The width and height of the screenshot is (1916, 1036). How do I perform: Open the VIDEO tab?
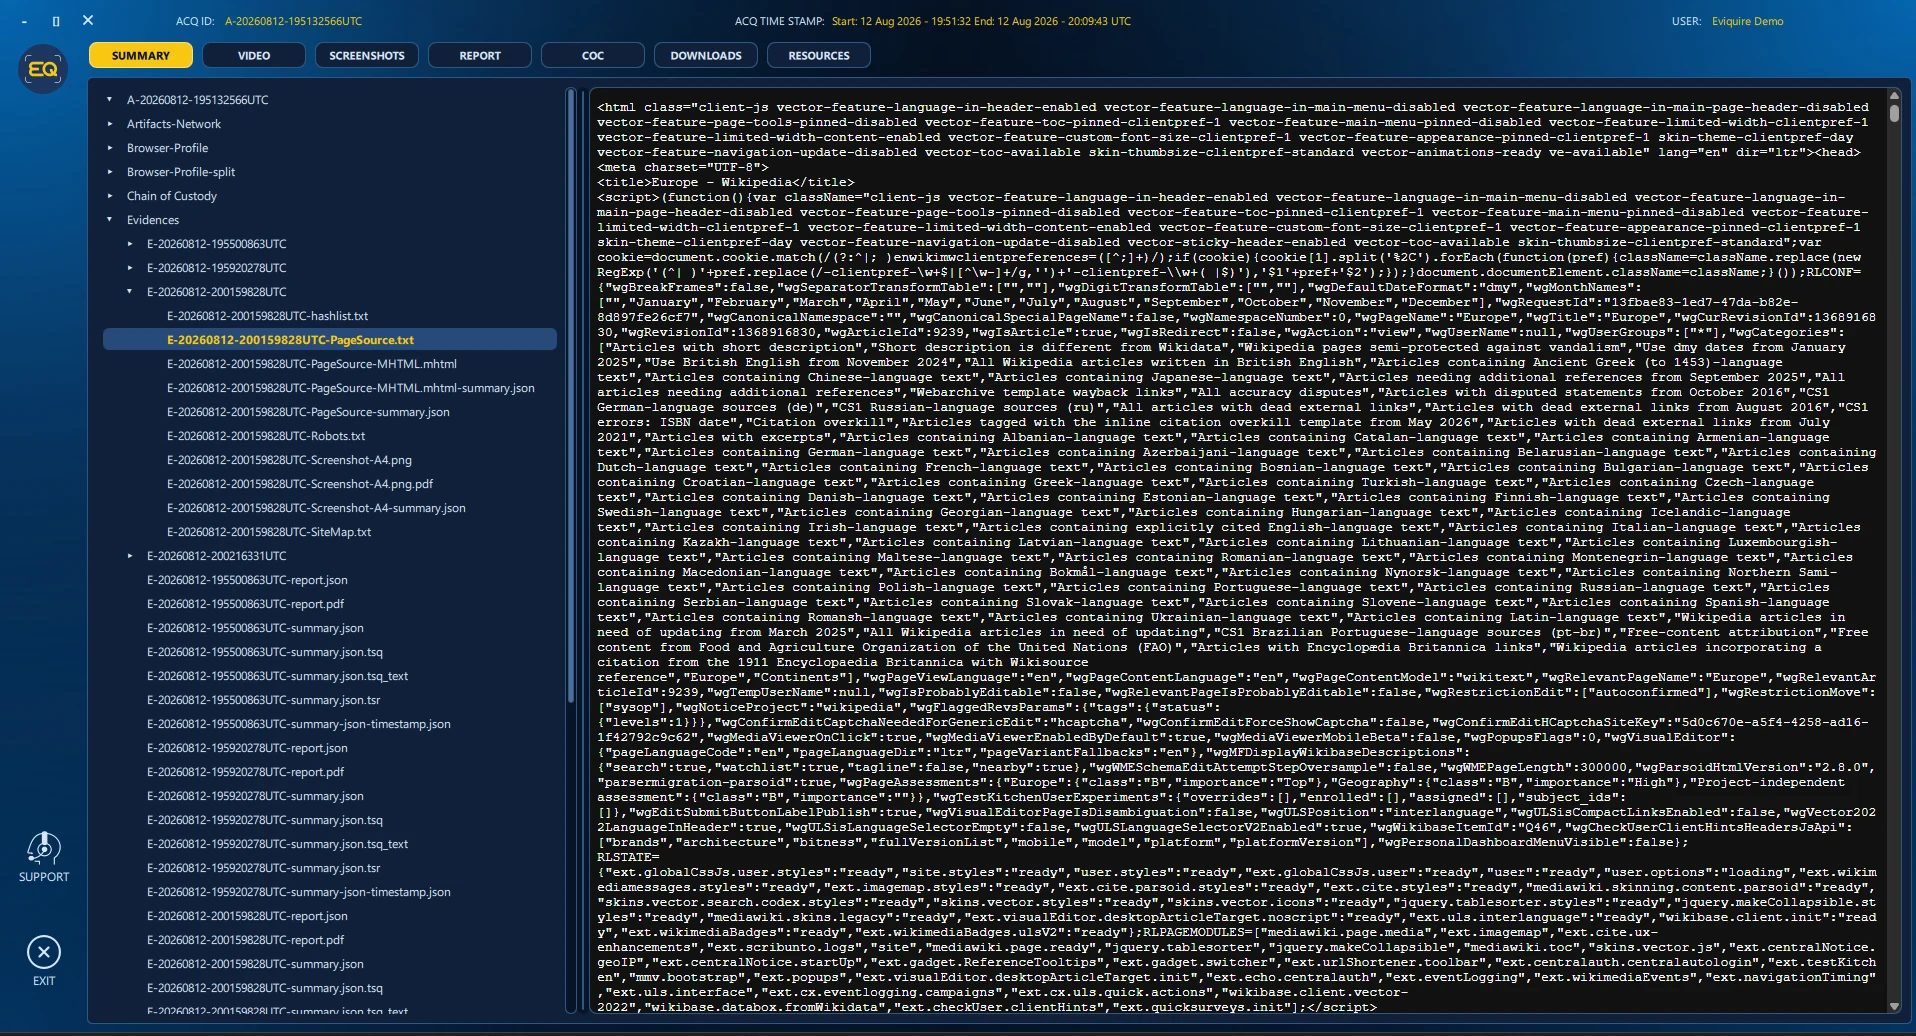click(x=254, y=56)
